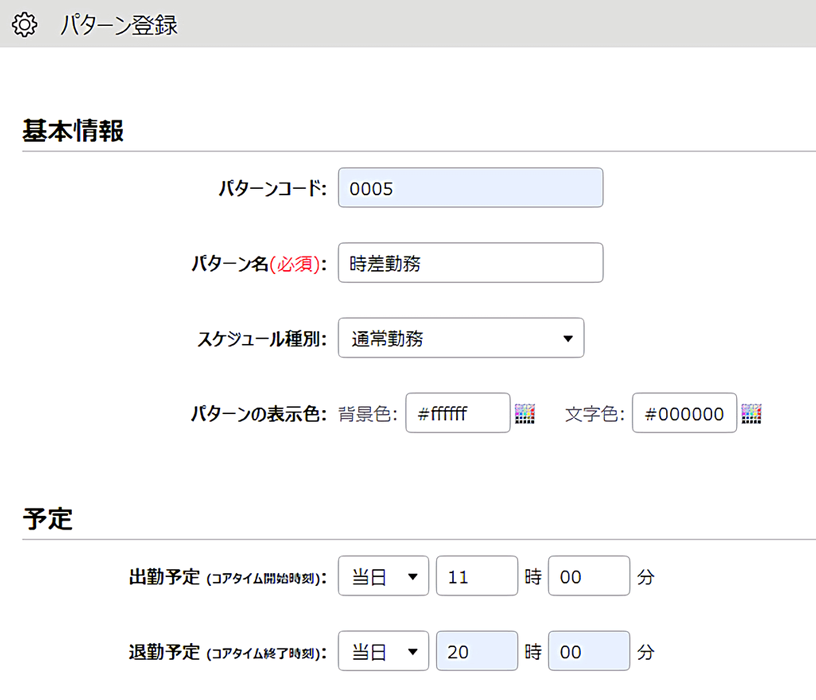Open the text color palette picker
This screenshot has width=816, height=700.
(751, 414)
